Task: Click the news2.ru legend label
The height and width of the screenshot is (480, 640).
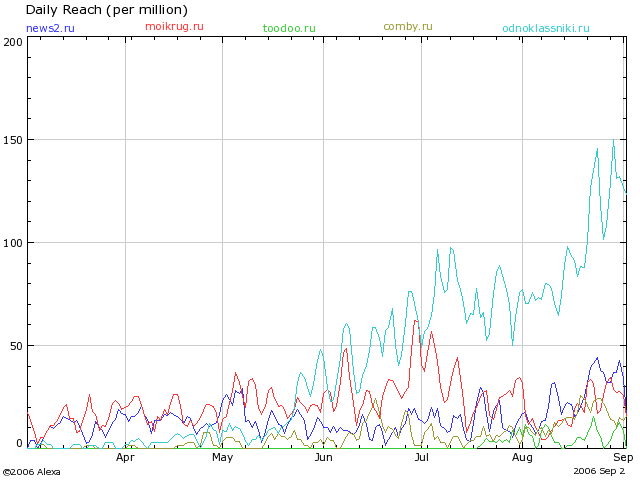Action: [50, 28]
